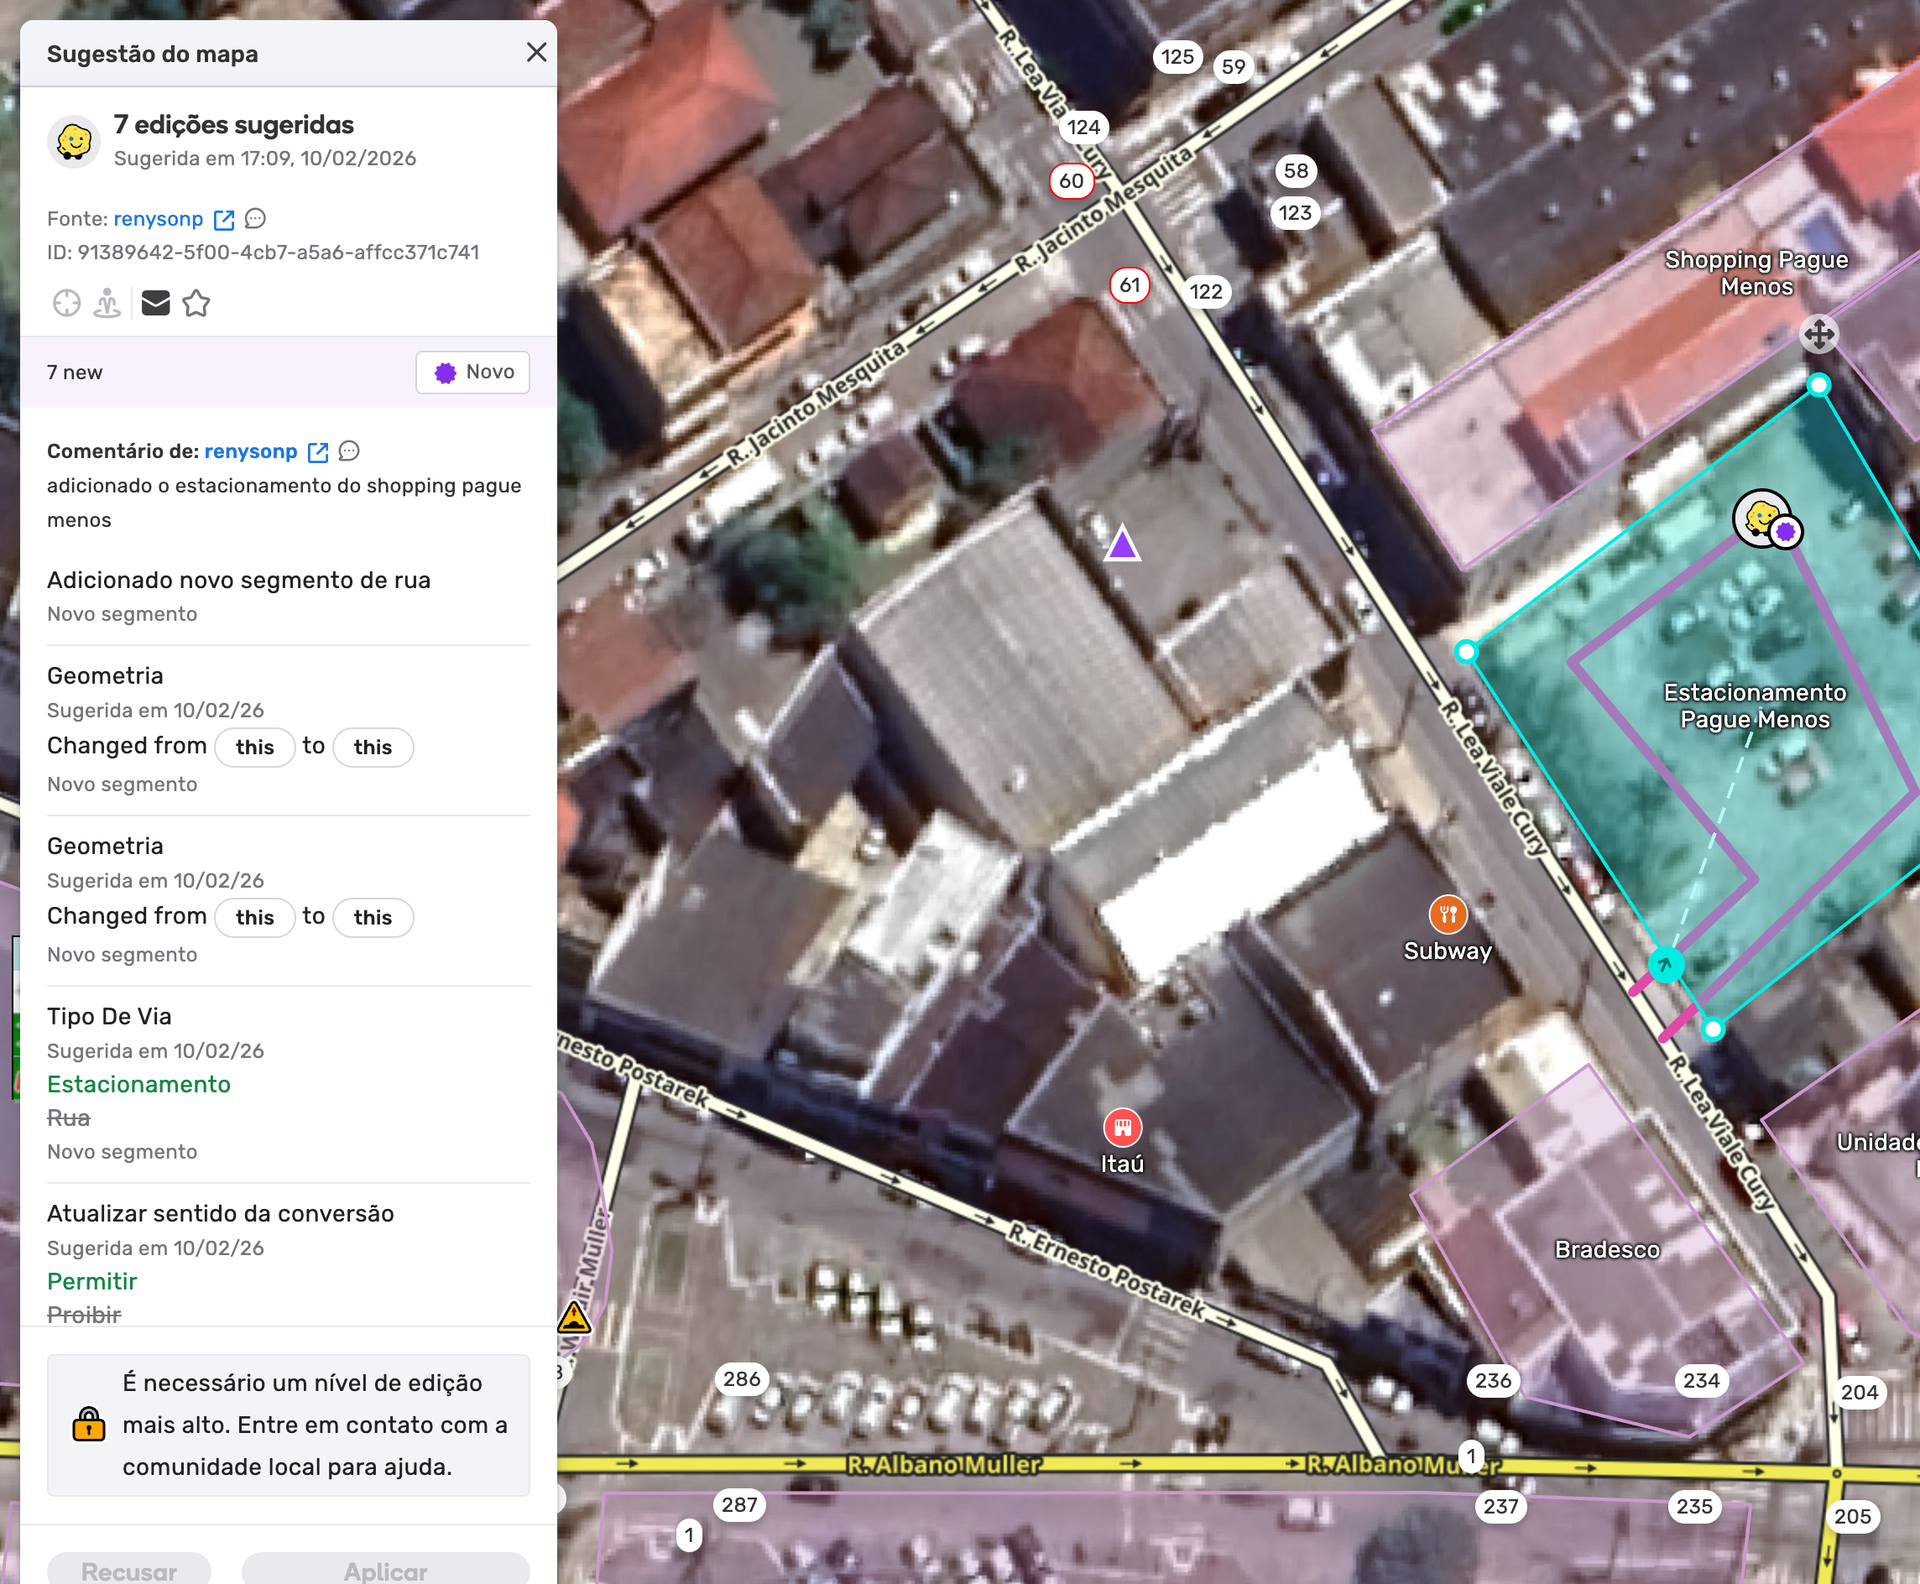
Task: Click the purple triangle marker on map
Action: 1122,545
